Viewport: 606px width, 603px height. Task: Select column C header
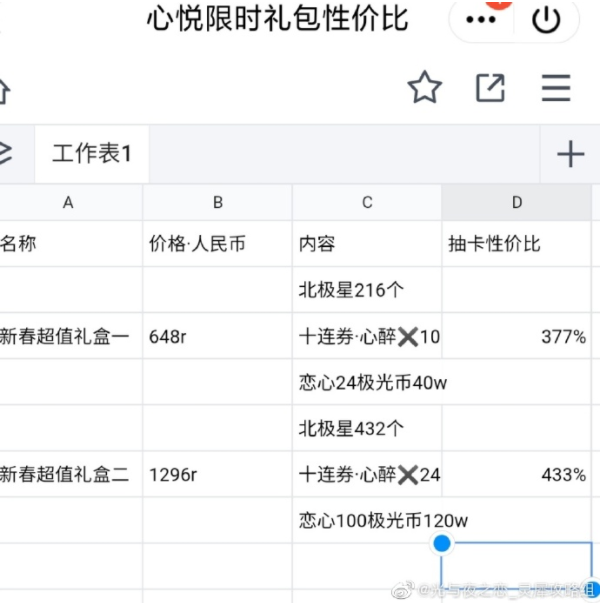point(367,202)
